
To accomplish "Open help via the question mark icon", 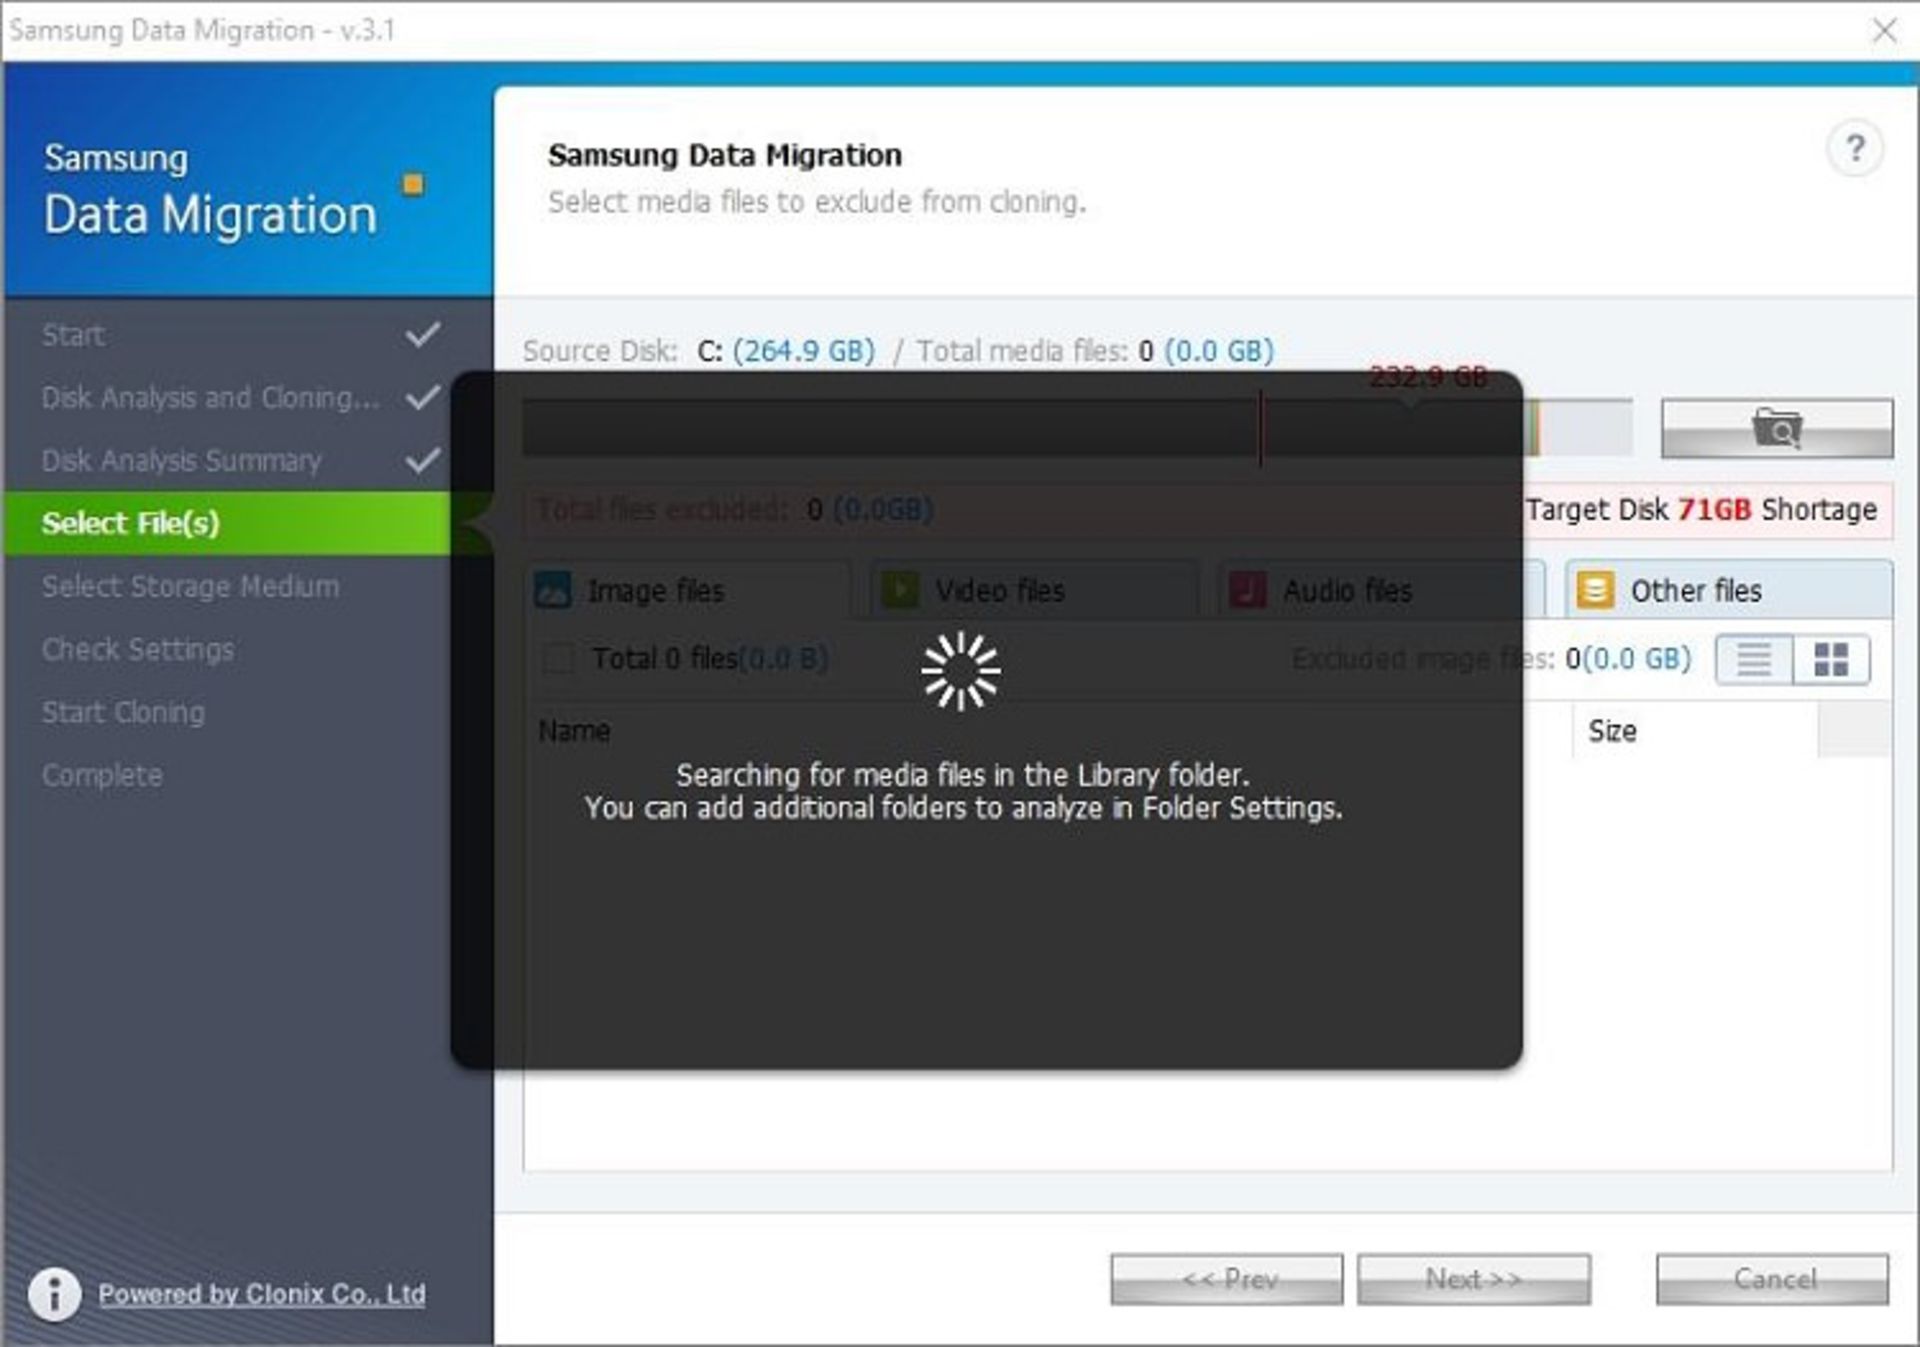I will (x=1854, y=149).
